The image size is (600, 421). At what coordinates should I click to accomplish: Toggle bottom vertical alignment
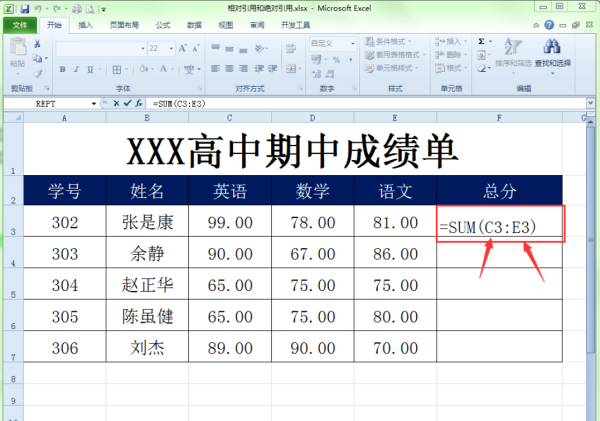(x=243, y=49)
